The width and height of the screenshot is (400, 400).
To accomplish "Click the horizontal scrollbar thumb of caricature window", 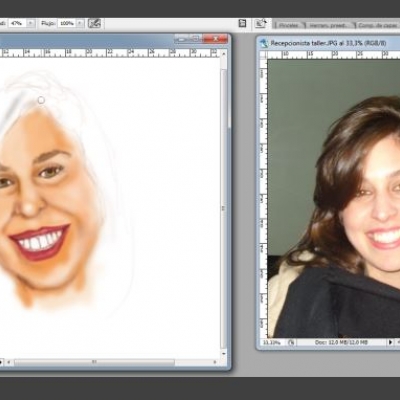I will point(94,362).
